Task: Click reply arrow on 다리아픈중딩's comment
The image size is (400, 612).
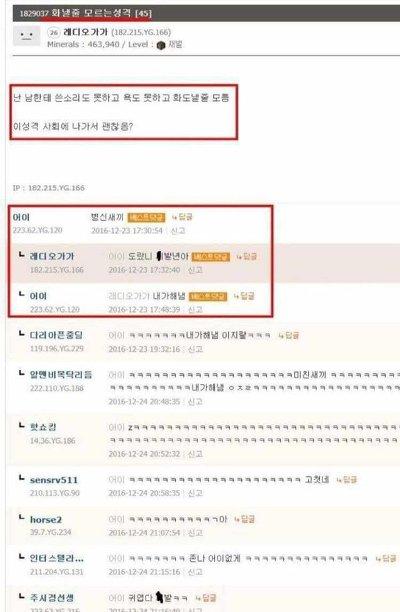Action: click(x=288, y=335)
